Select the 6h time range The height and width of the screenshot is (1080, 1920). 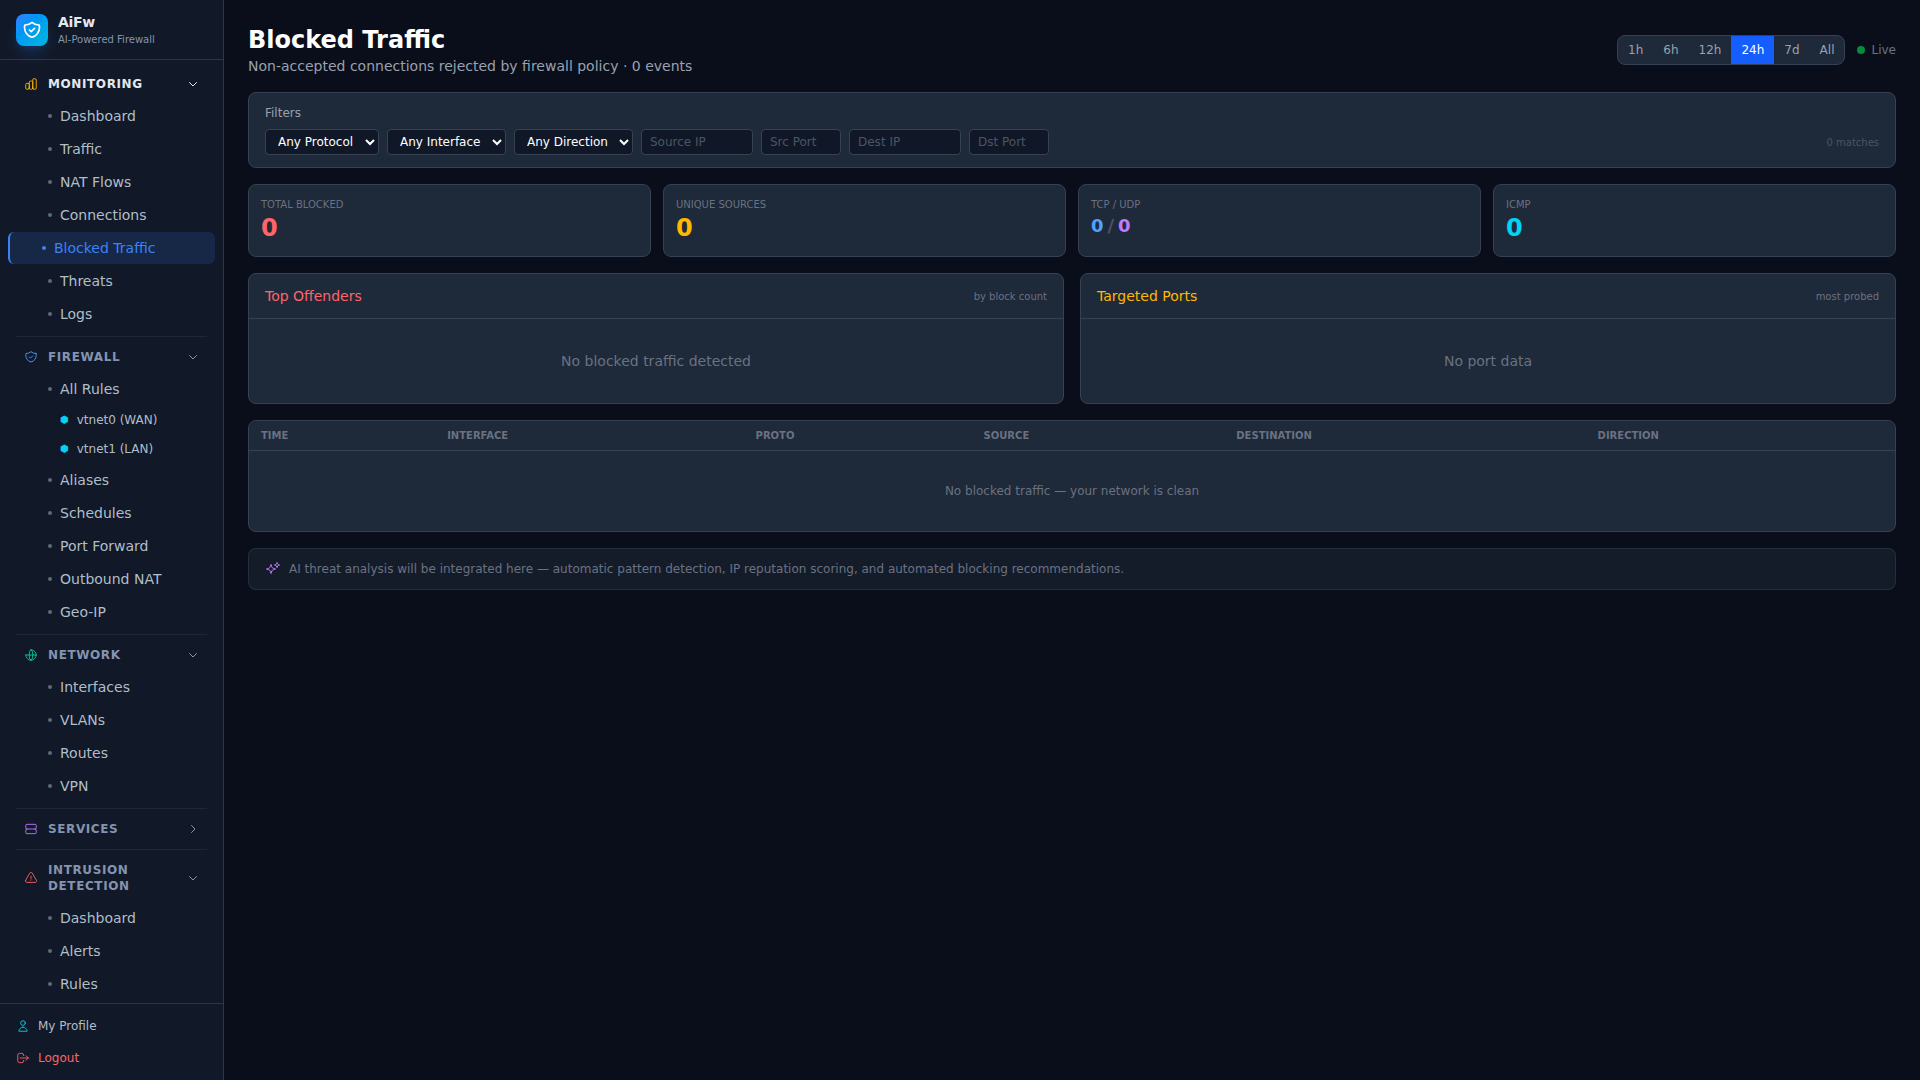pyautogui.click(x=1671, y=50)
